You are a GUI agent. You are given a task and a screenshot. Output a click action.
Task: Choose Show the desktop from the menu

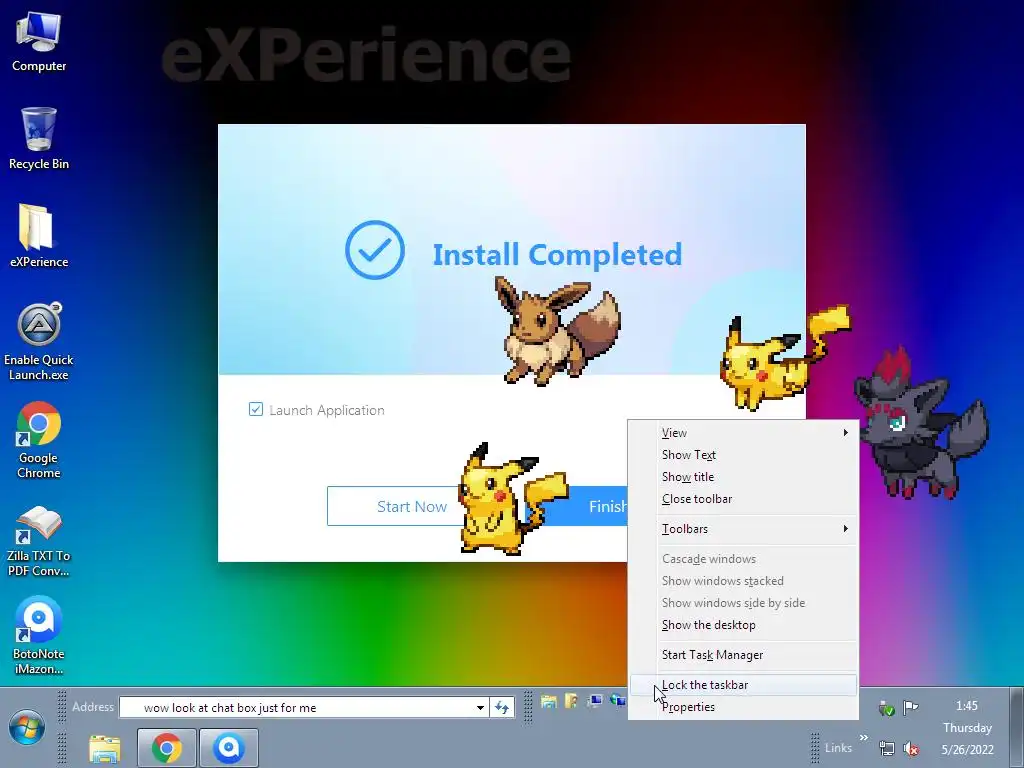pos(743,625)
